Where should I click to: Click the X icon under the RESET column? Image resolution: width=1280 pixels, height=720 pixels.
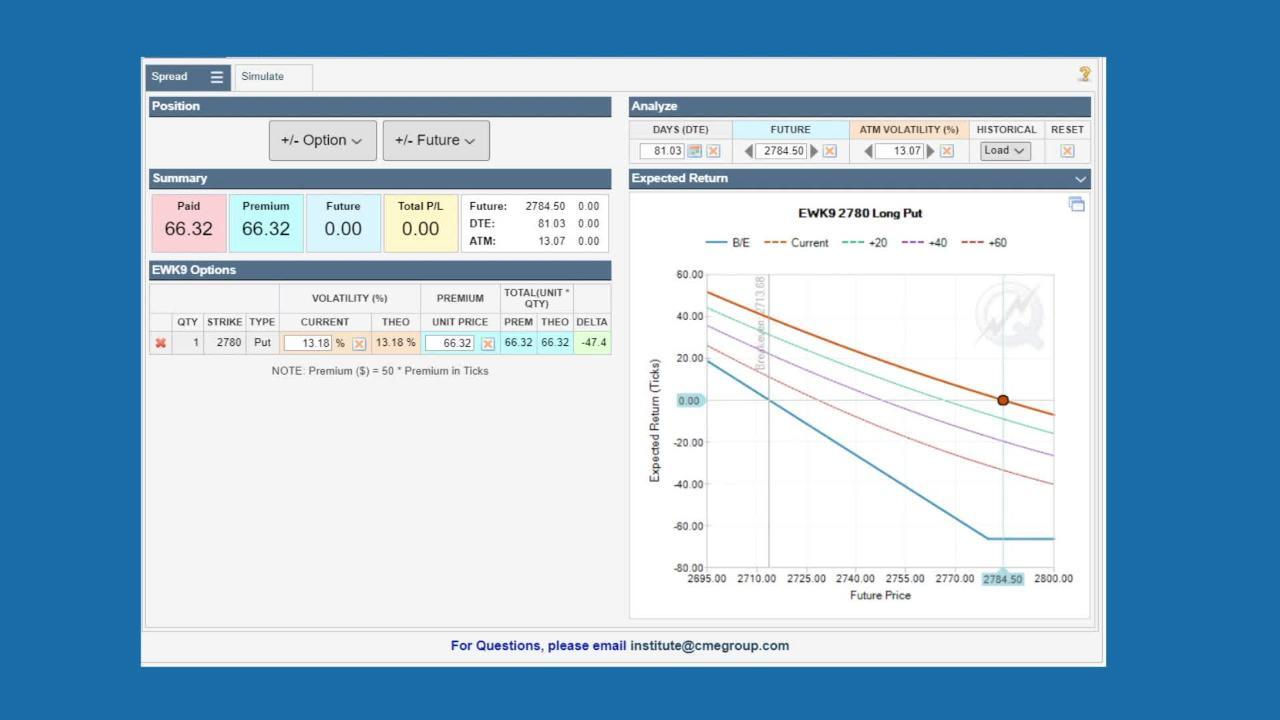pyautogui.click(x=1067, y=151)
